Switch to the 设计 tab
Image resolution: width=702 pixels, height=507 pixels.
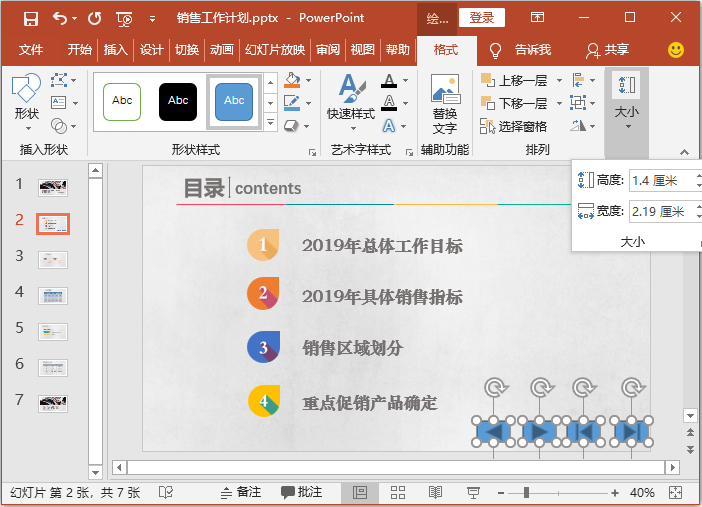tap(151, 50)
